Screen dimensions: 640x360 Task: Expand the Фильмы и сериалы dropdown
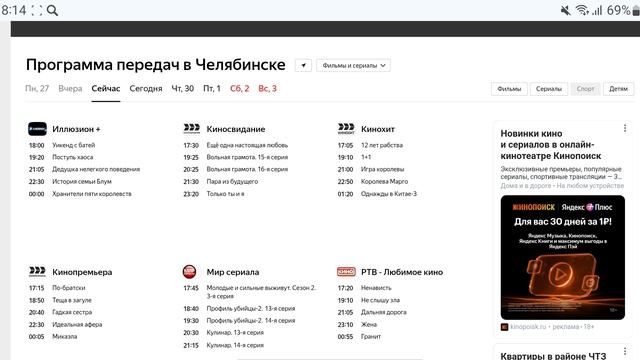click(353, 65)
